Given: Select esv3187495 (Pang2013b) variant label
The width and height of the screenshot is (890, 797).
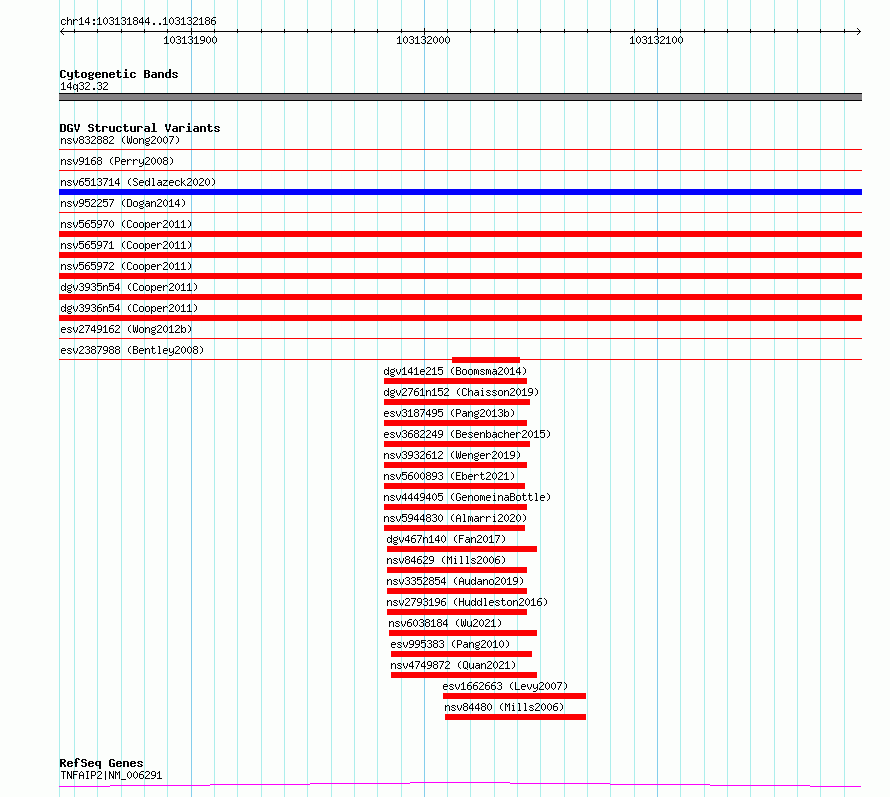Looking at the screenshot, I should [449, 413].
